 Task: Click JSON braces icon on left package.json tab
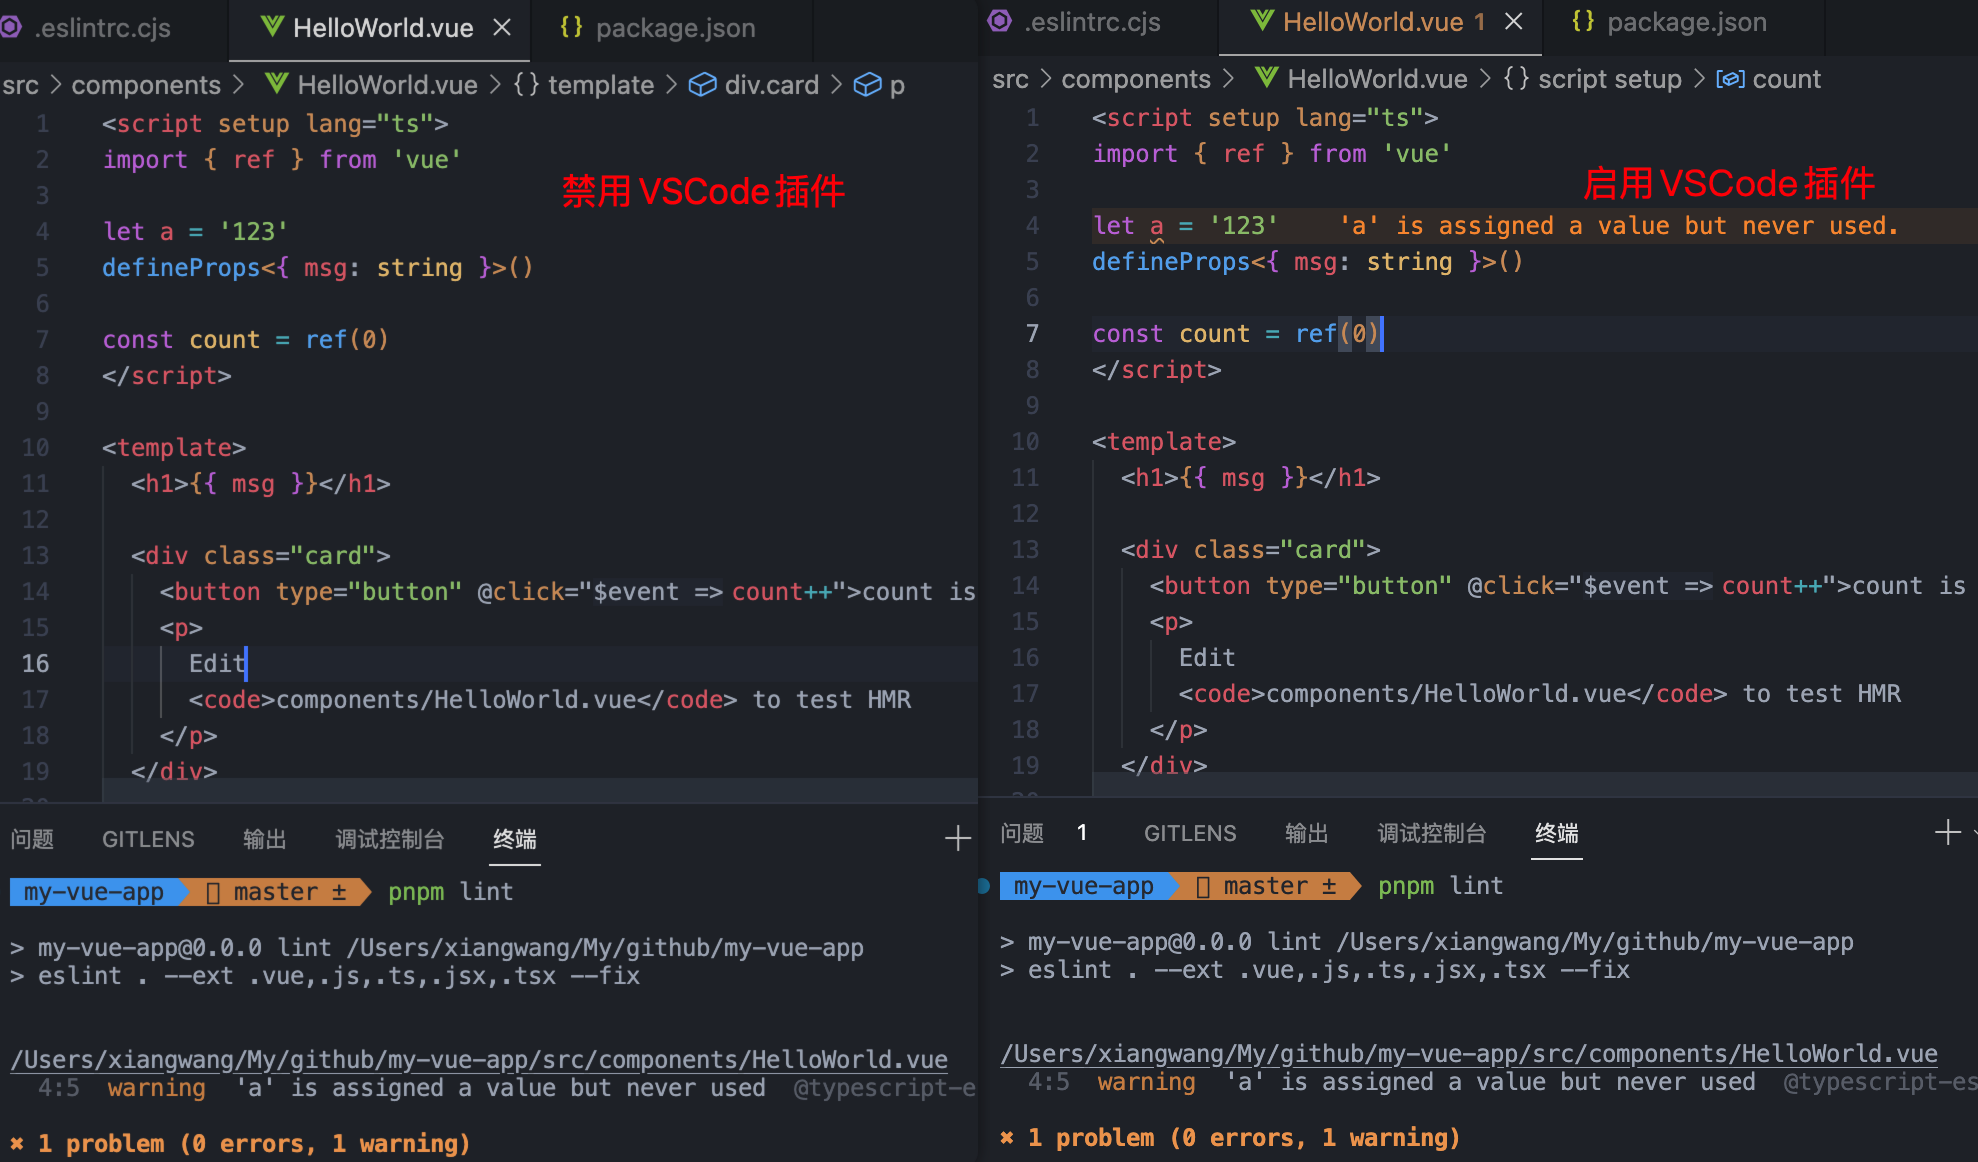[571, 27]
